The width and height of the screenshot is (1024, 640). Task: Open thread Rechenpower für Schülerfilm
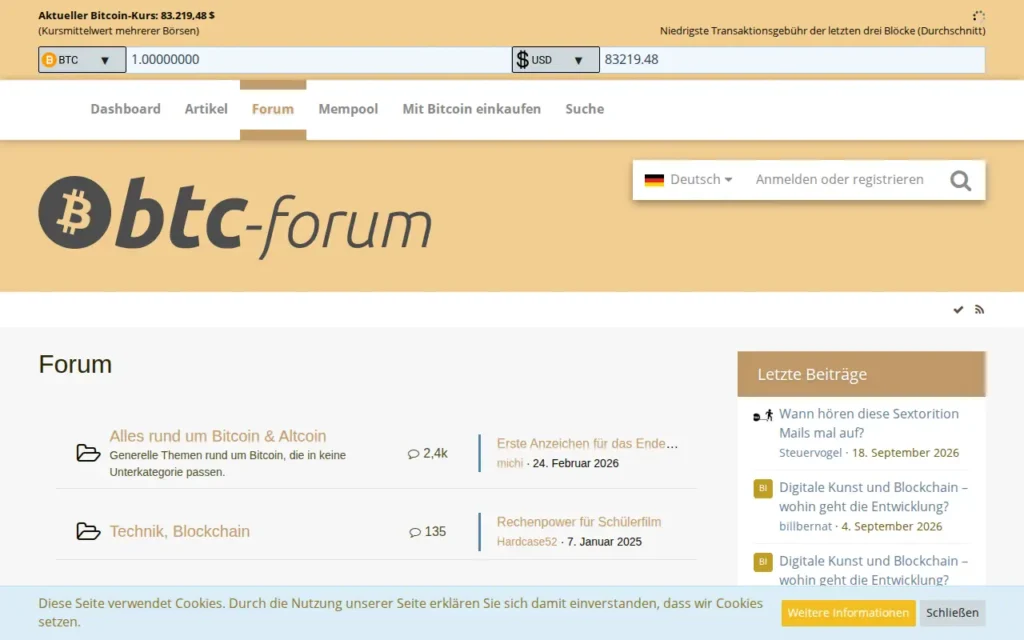pyautogui.click(x=579, y=522)
